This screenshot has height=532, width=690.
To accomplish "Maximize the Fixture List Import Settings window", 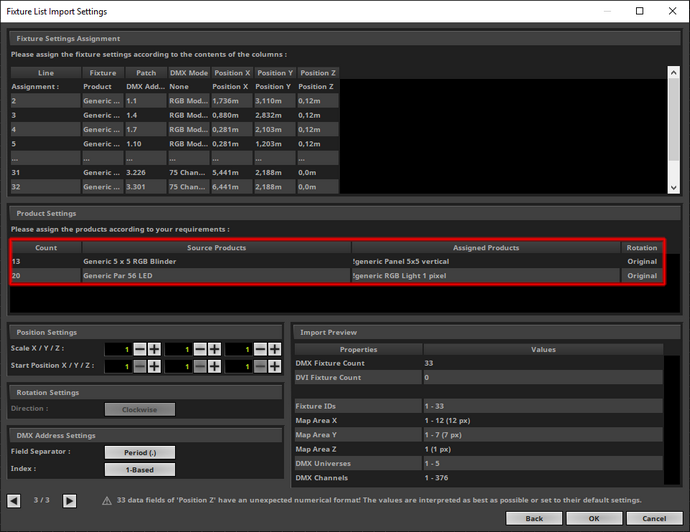I will point(640,11).
